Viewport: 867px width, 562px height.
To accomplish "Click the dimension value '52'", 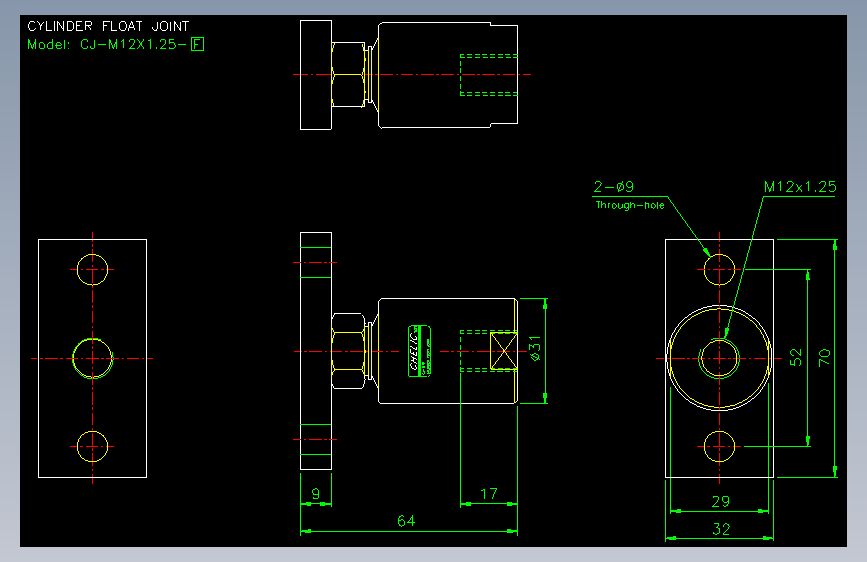I will pyautogui.click(x=796, y=357).
